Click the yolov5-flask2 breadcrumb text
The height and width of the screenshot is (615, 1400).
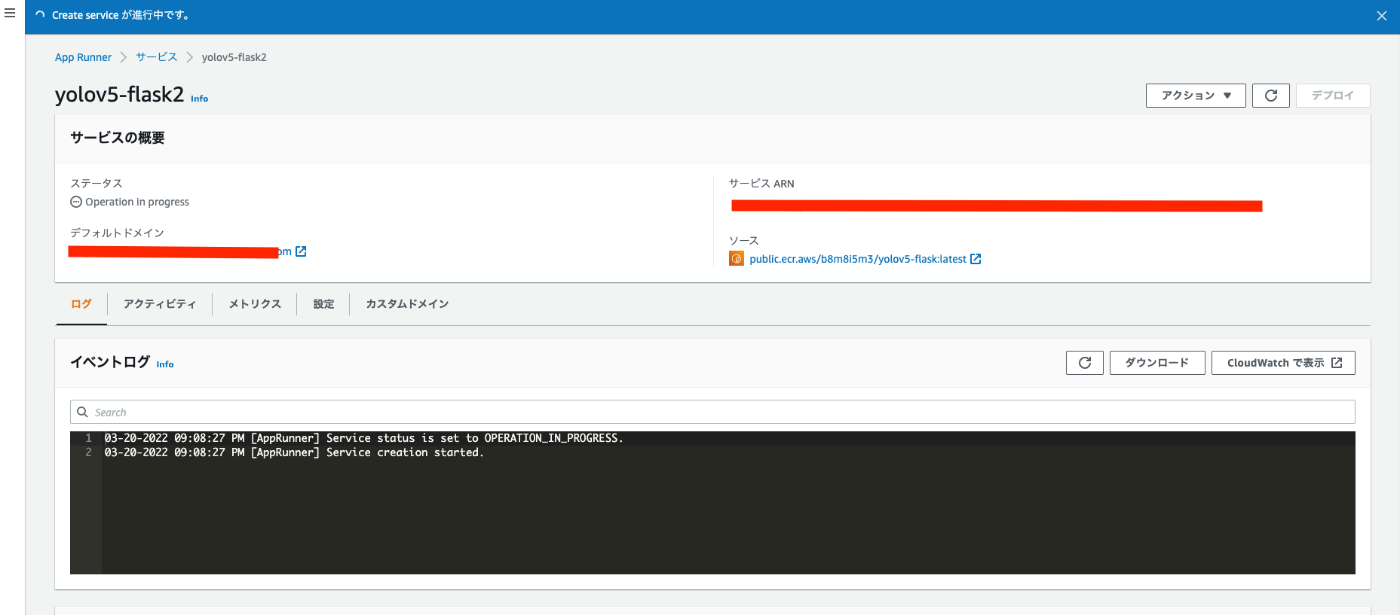(234, 57)
